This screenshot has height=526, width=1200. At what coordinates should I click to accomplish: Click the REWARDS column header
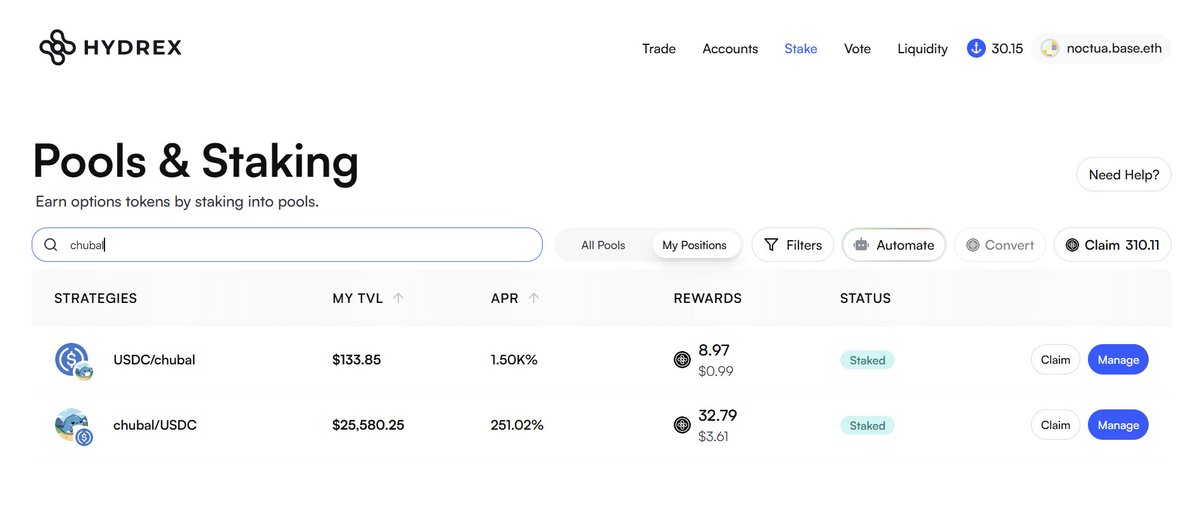pos(708,298)
